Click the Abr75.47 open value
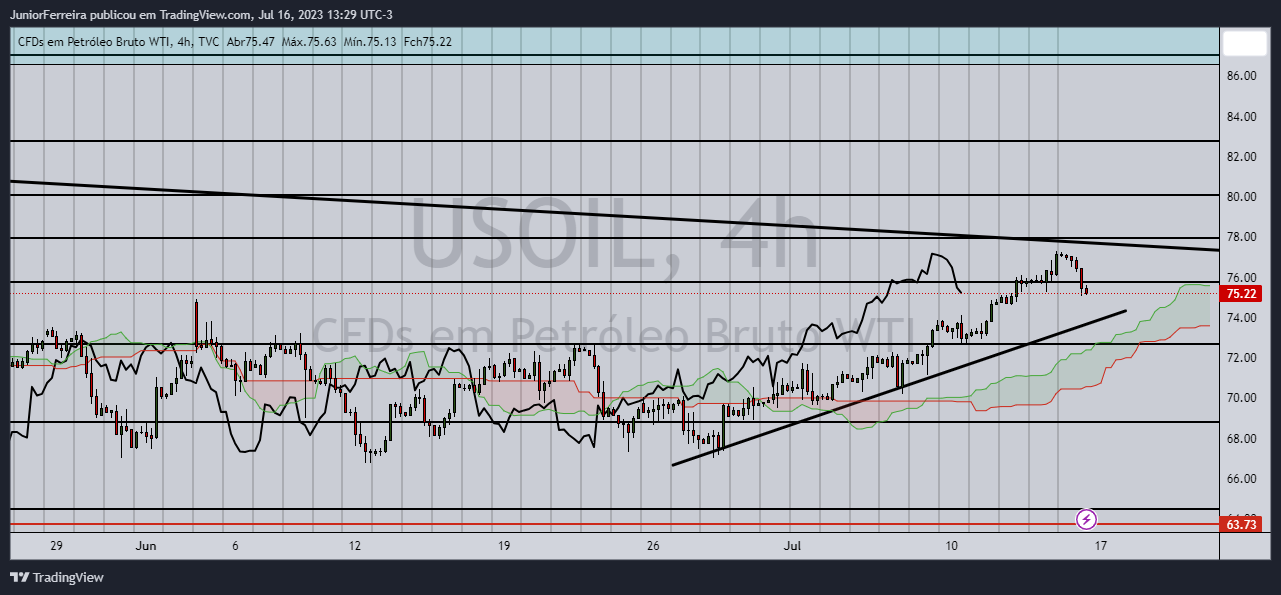This screenshot has width=1281, height=595. pos(251,41)
